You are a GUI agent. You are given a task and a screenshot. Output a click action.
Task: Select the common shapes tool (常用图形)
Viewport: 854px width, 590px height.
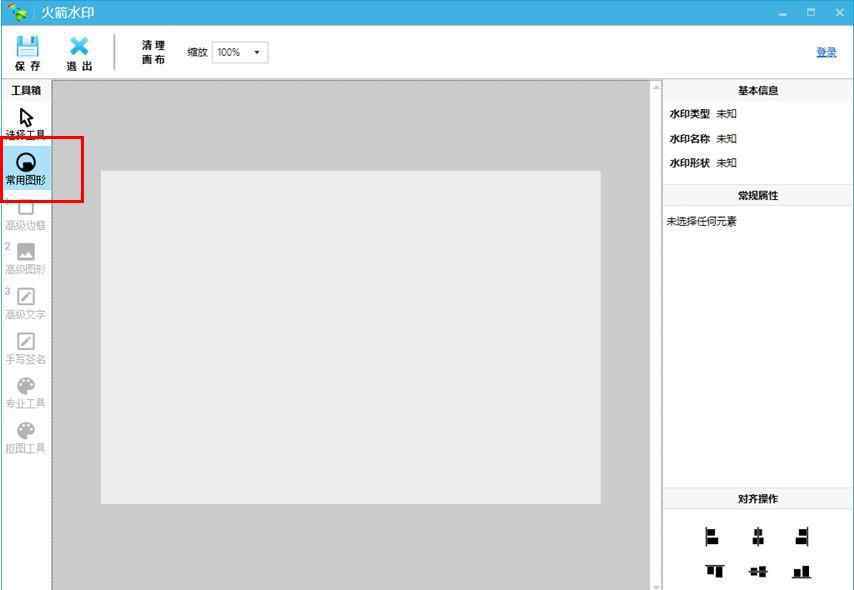pos(26,166)
